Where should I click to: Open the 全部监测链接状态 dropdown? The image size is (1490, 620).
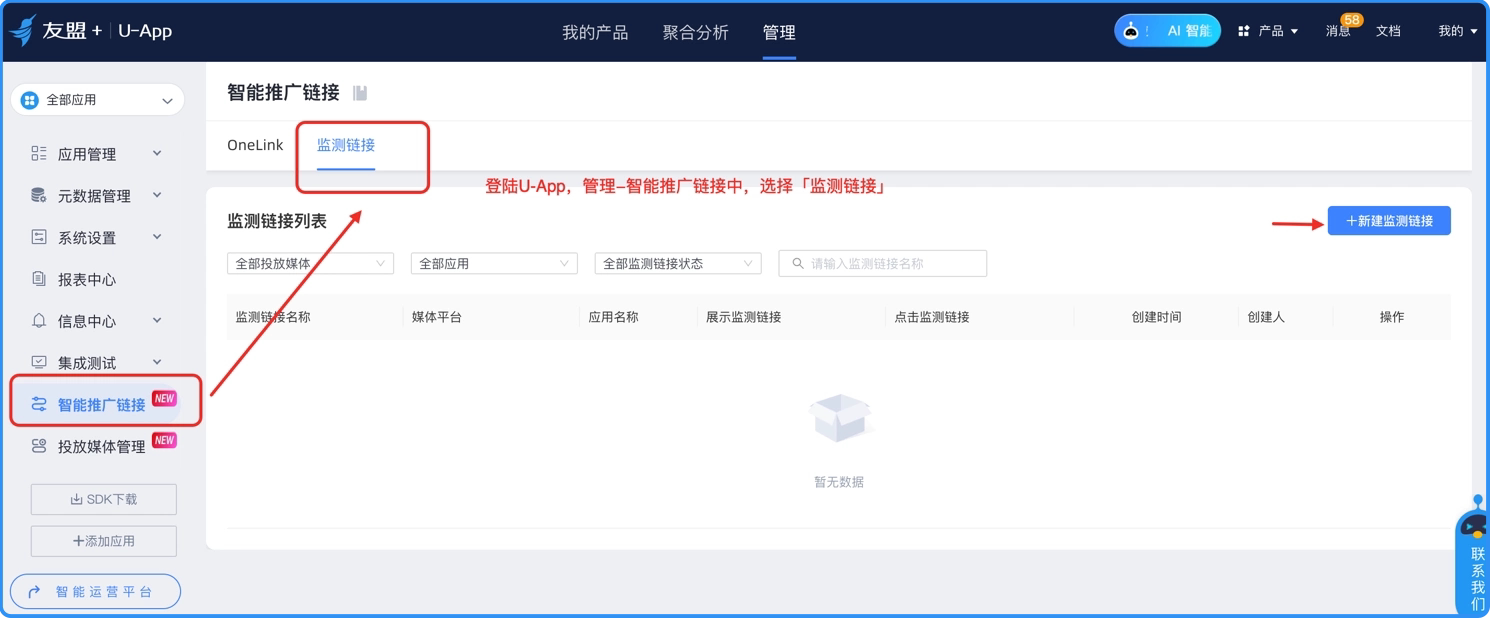click(x=678, y=263)
